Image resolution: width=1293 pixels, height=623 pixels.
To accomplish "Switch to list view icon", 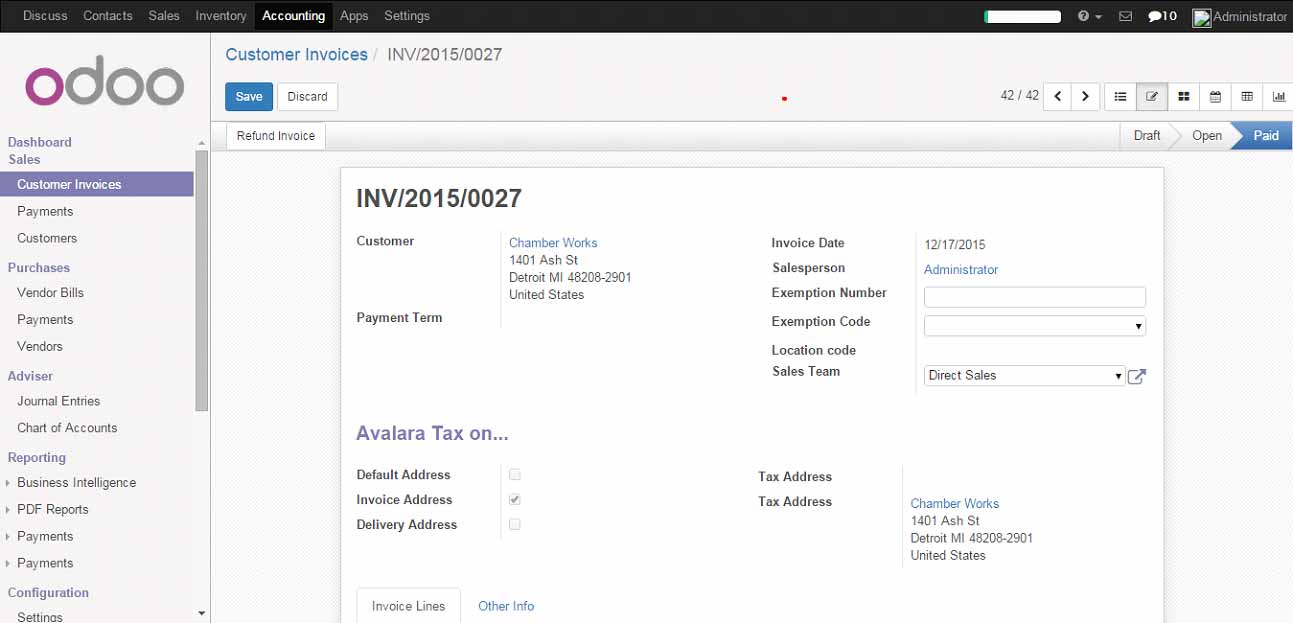I will tap(1120, 97).
